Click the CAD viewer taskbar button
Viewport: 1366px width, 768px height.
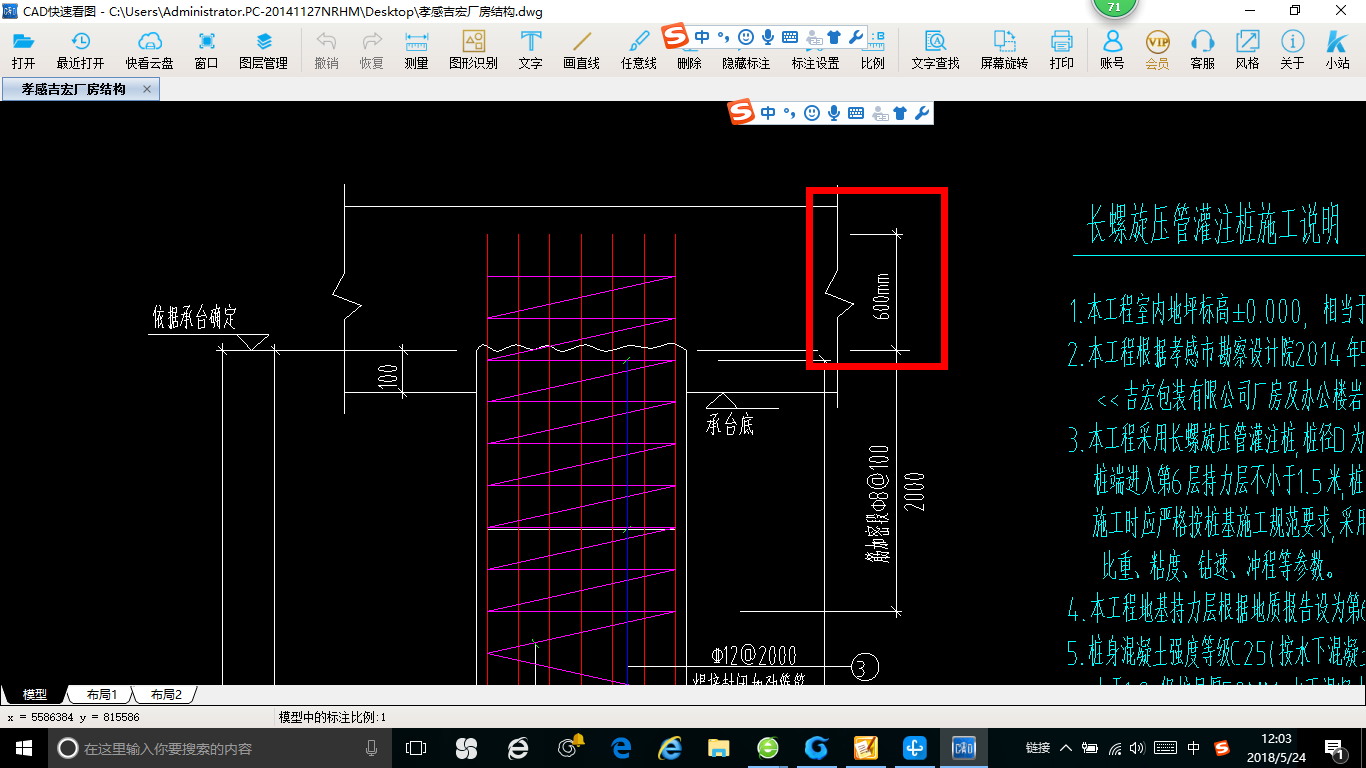coord(964,748)
